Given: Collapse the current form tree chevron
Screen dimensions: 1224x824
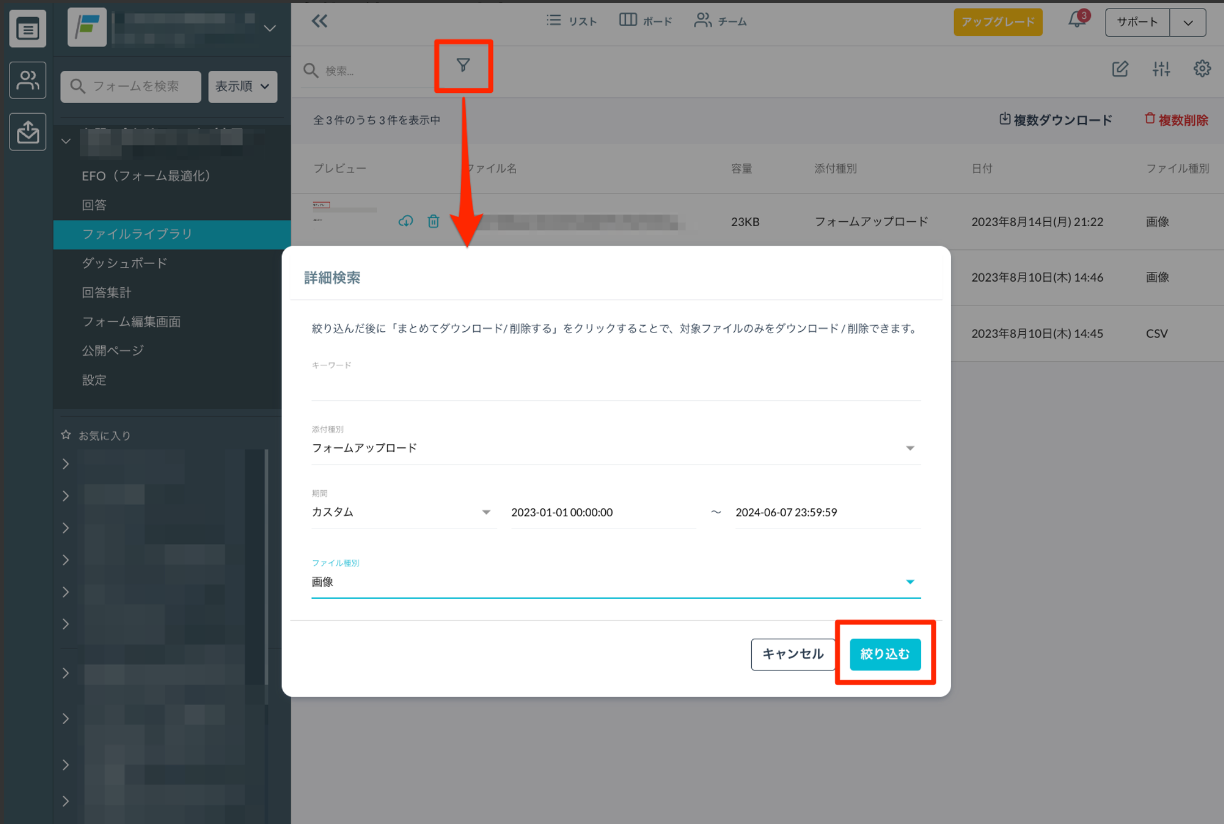Looking at the screenshot, I should tap(66, 142).
